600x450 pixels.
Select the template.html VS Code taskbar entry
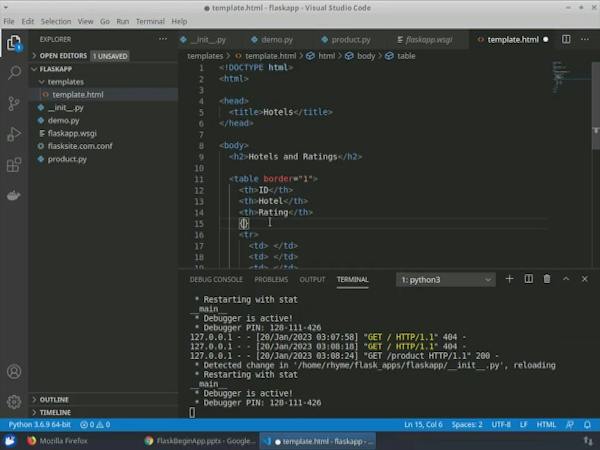click(x=318, y=441)
